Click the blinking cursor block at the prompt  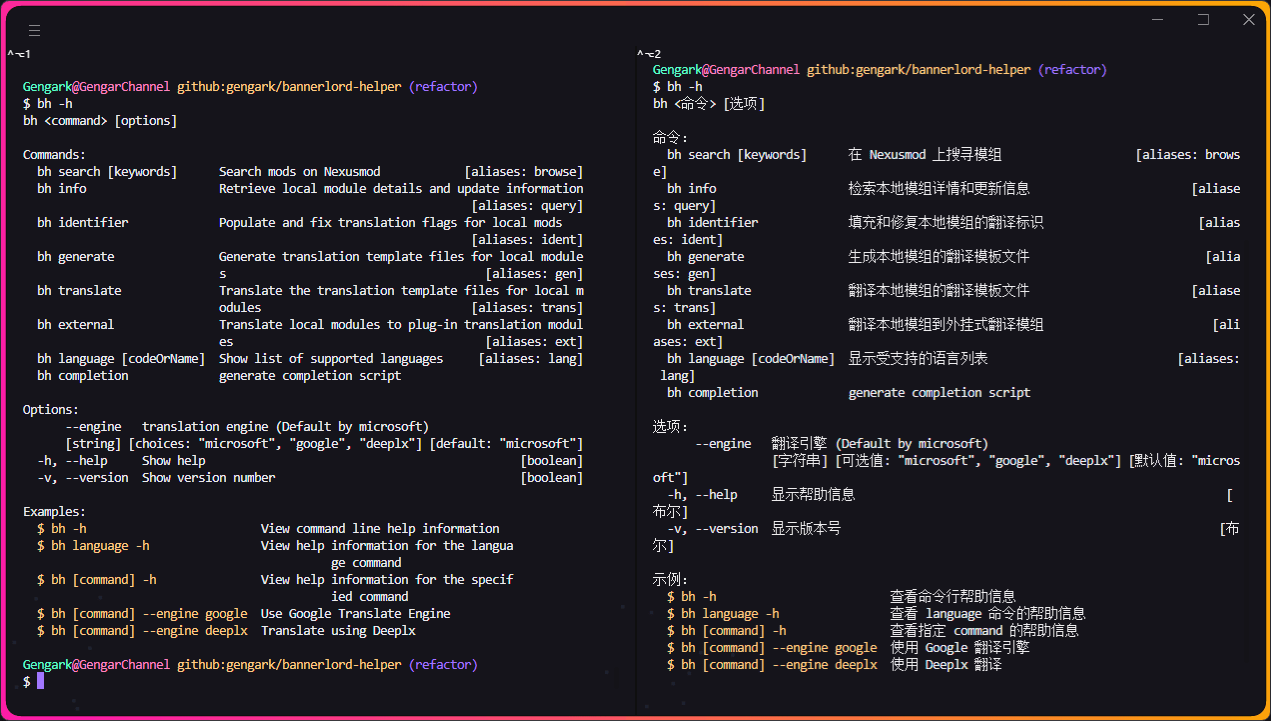[41, 681]
